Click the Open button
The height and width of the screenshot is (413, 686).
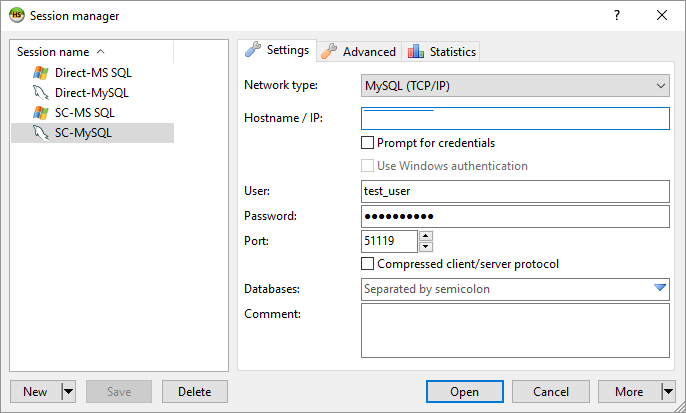pos(464,391)
